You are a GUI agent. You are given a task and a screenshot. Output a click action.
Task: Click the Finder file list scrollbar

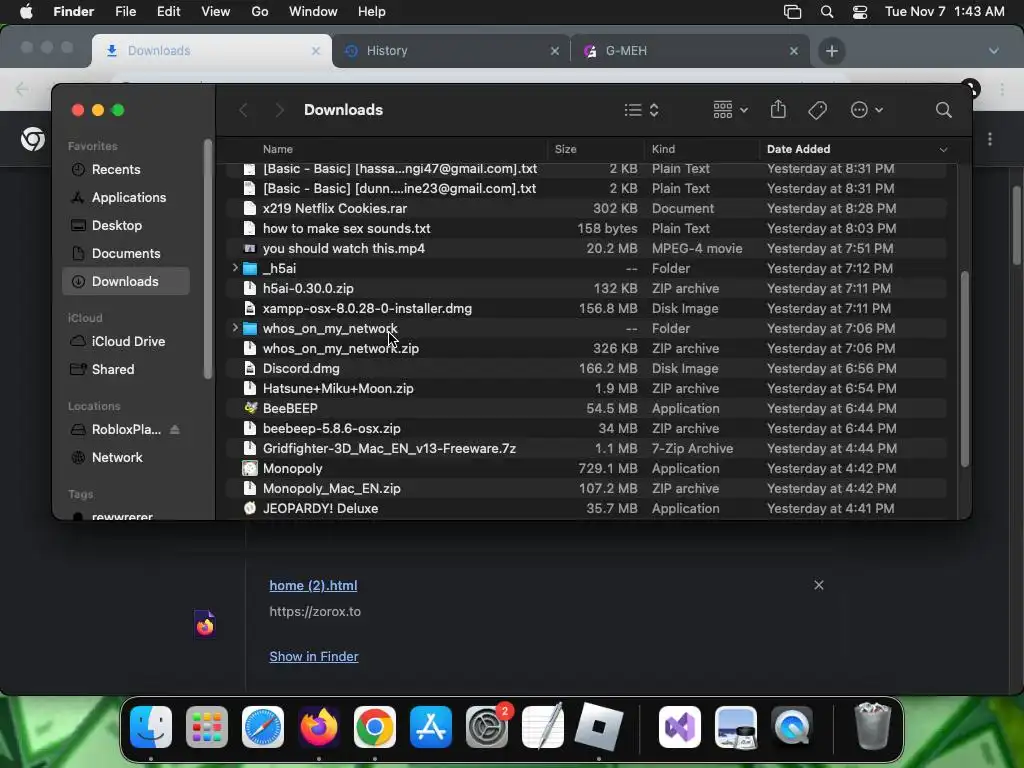[x=964, y=369]
